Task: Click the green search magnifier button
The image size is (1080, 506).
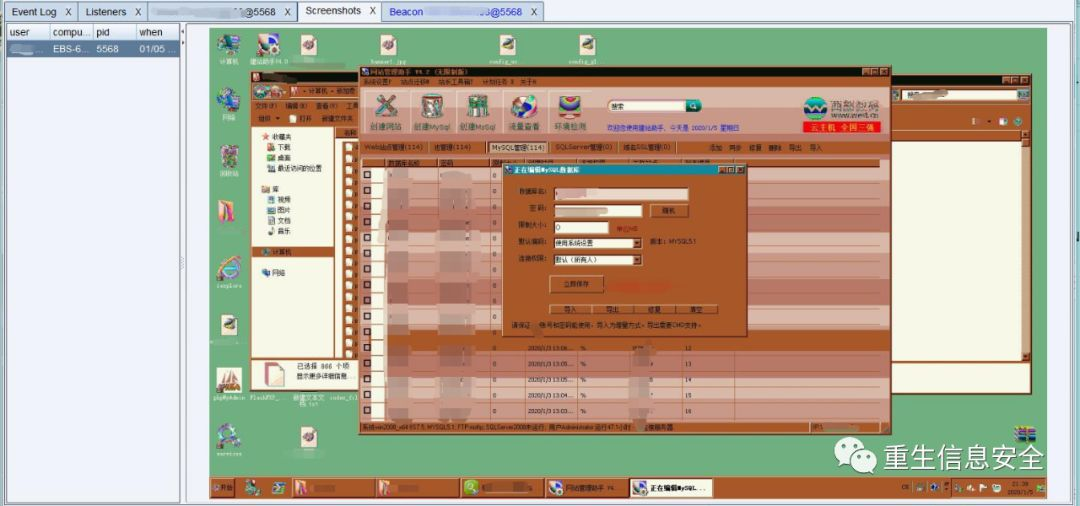Action: 693,106
